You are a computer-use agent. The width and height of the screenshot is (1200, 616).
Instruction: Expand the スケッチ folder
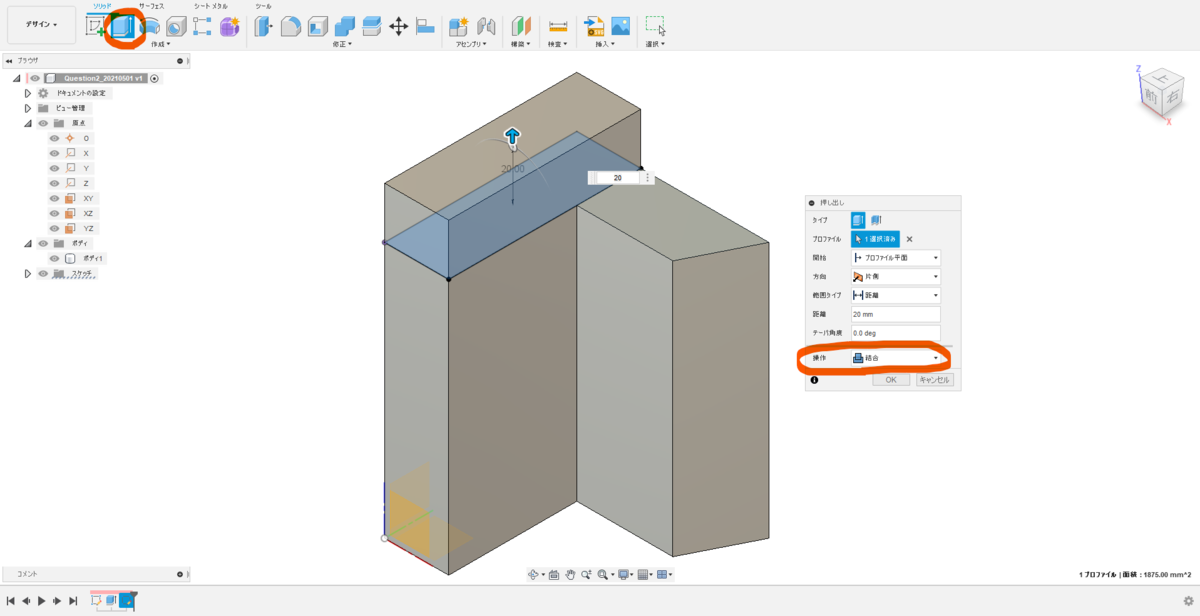(x=28, y=273)
